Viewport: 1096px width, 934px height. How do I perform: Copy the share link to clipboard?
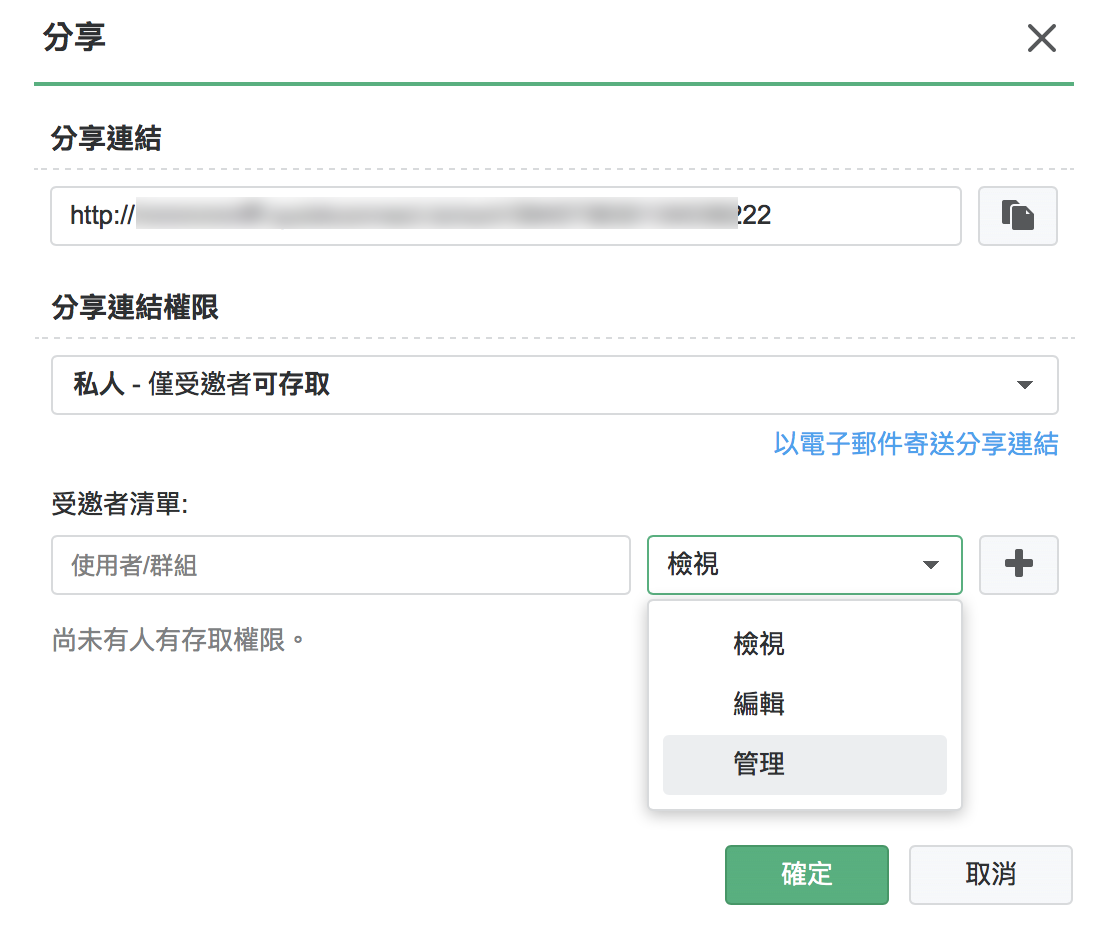pos(1017,216)
